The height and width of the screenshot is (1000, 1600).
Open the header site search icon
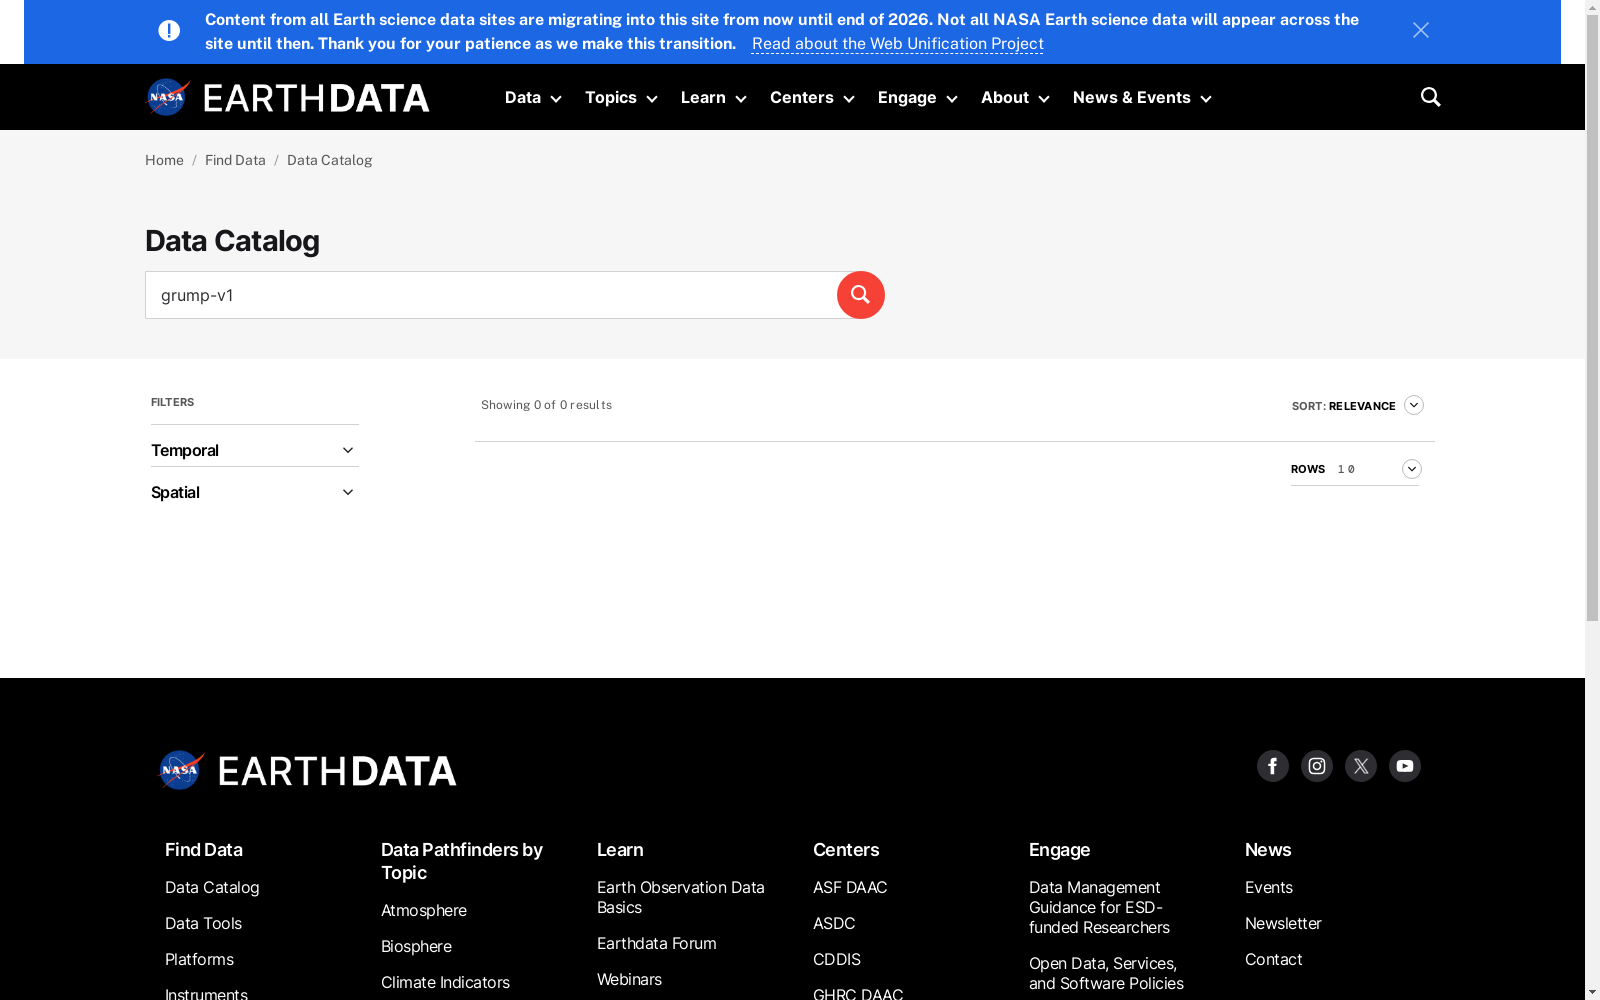coord(1430,97)
